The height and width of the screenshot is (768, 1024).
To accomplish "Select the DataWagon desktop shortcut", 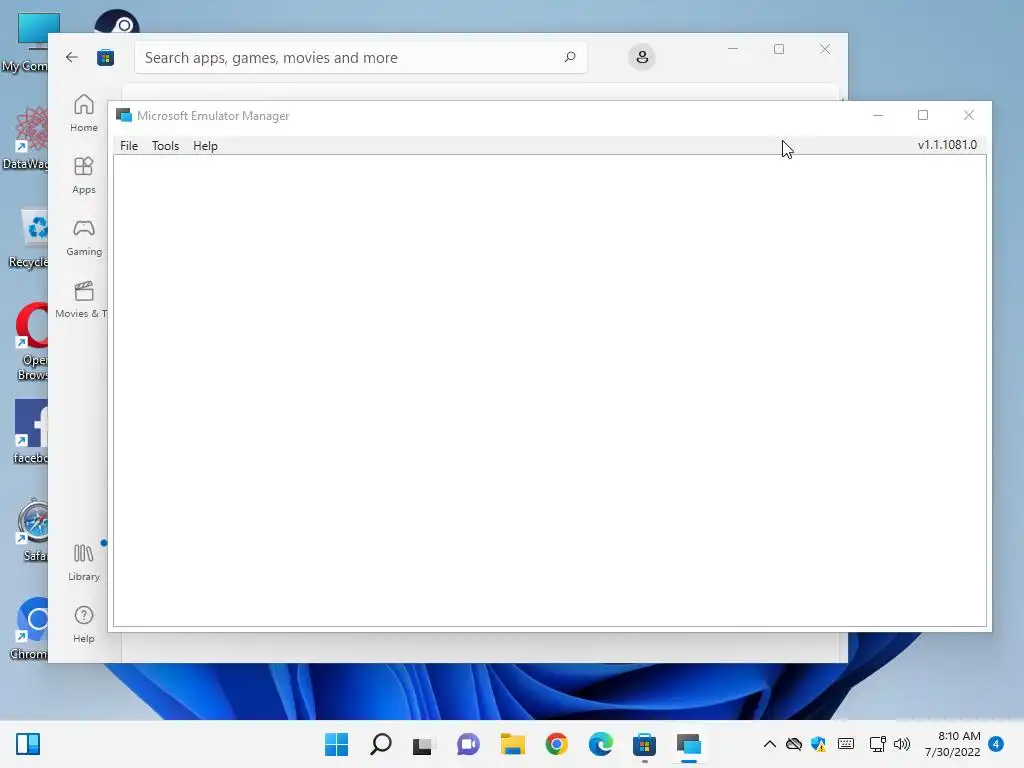I will 26,138.
